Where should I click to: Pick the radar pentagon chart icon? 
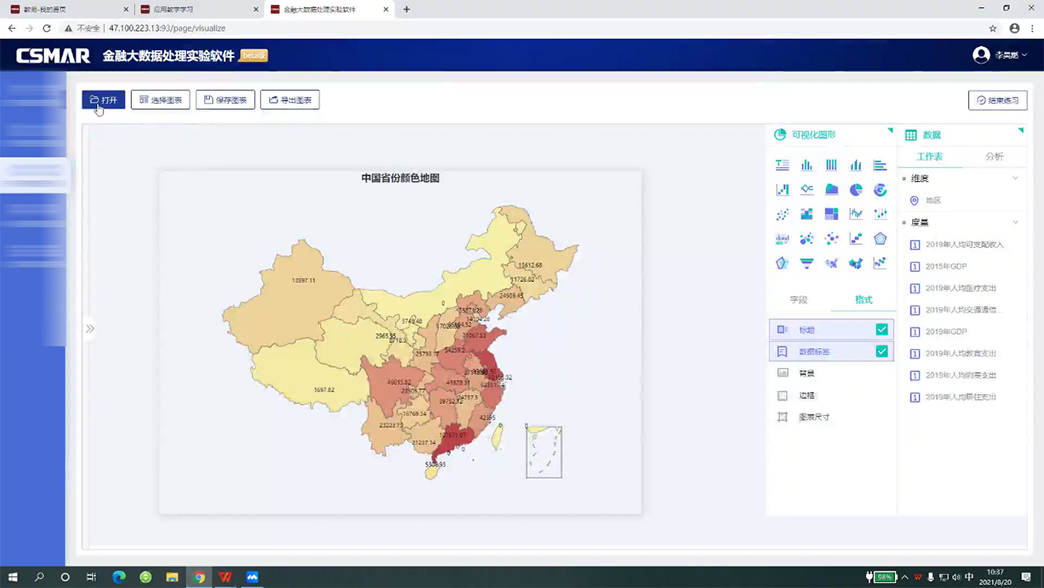tap(880, 239)
